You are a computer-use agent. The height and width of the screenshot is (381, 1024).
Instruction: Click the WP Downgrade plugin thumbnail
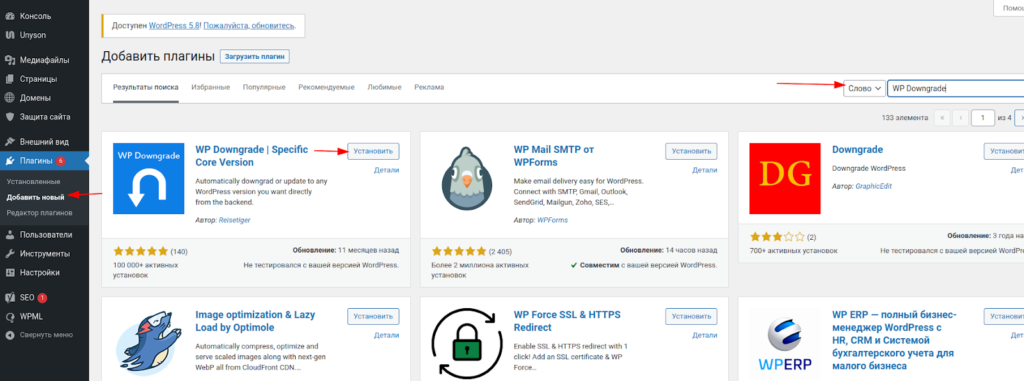tap(149, 178)
